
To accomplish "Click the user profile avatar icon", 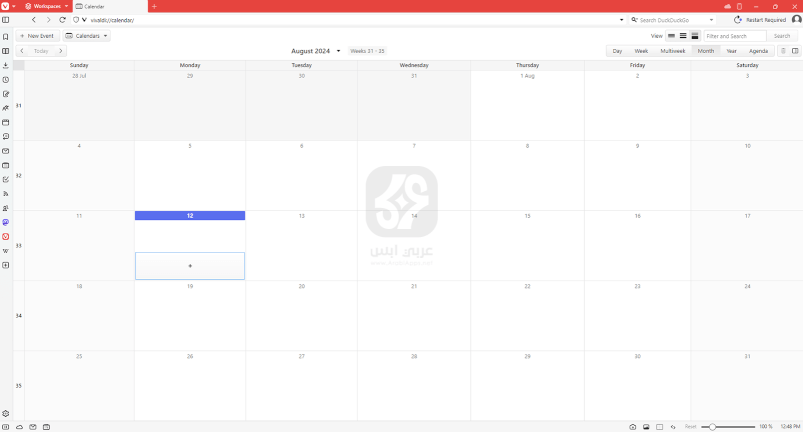I will tap(796, 20).
